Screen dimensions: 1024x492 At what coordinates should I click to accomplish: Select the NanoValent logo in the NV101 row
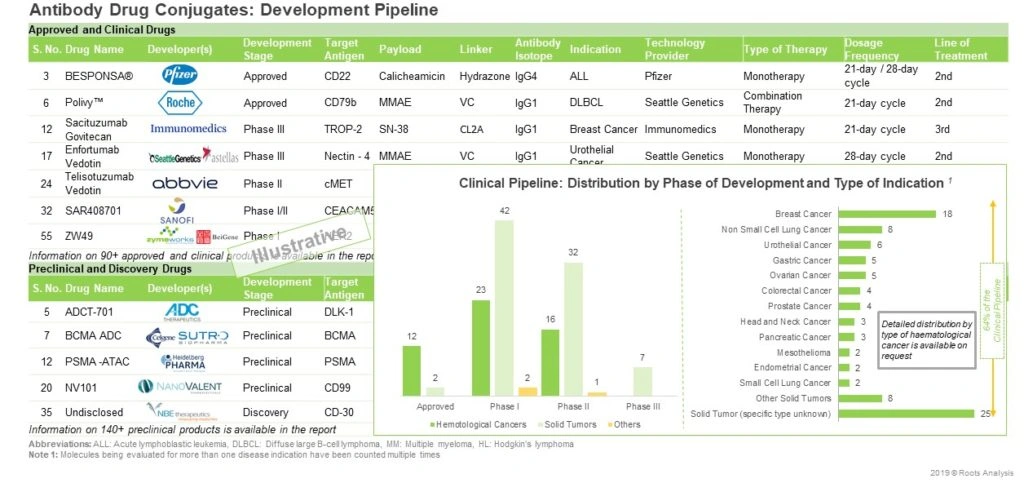coord(180,387)
